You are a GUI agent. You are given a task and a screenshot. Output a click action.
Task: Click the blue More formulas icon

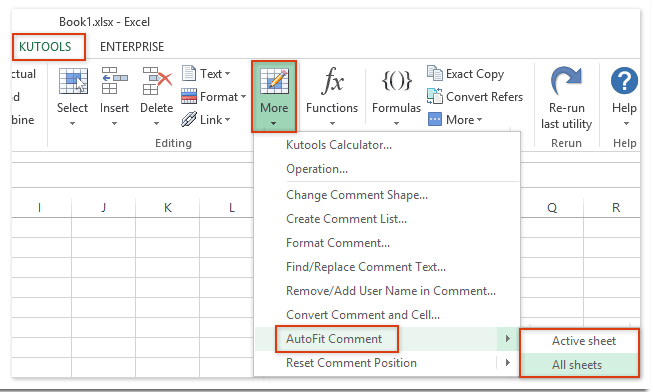(435, 120)
